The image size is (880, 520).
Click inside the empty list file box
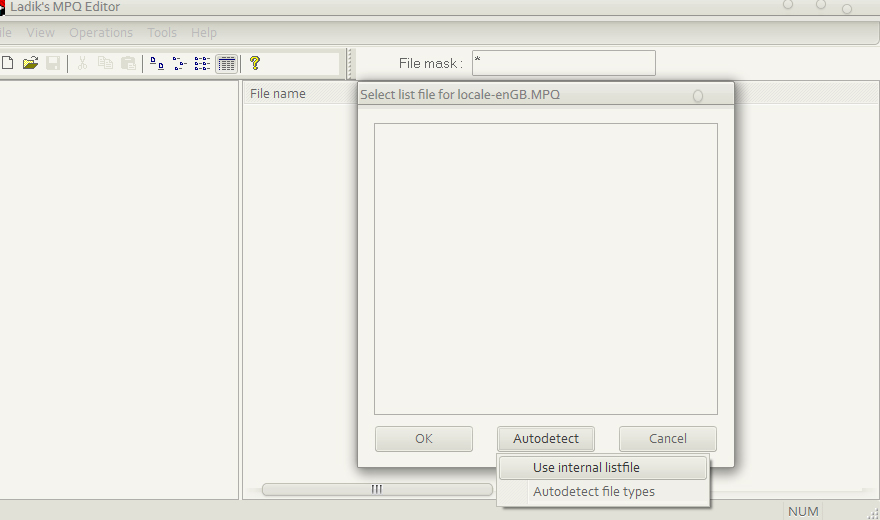tap(546, 269)
